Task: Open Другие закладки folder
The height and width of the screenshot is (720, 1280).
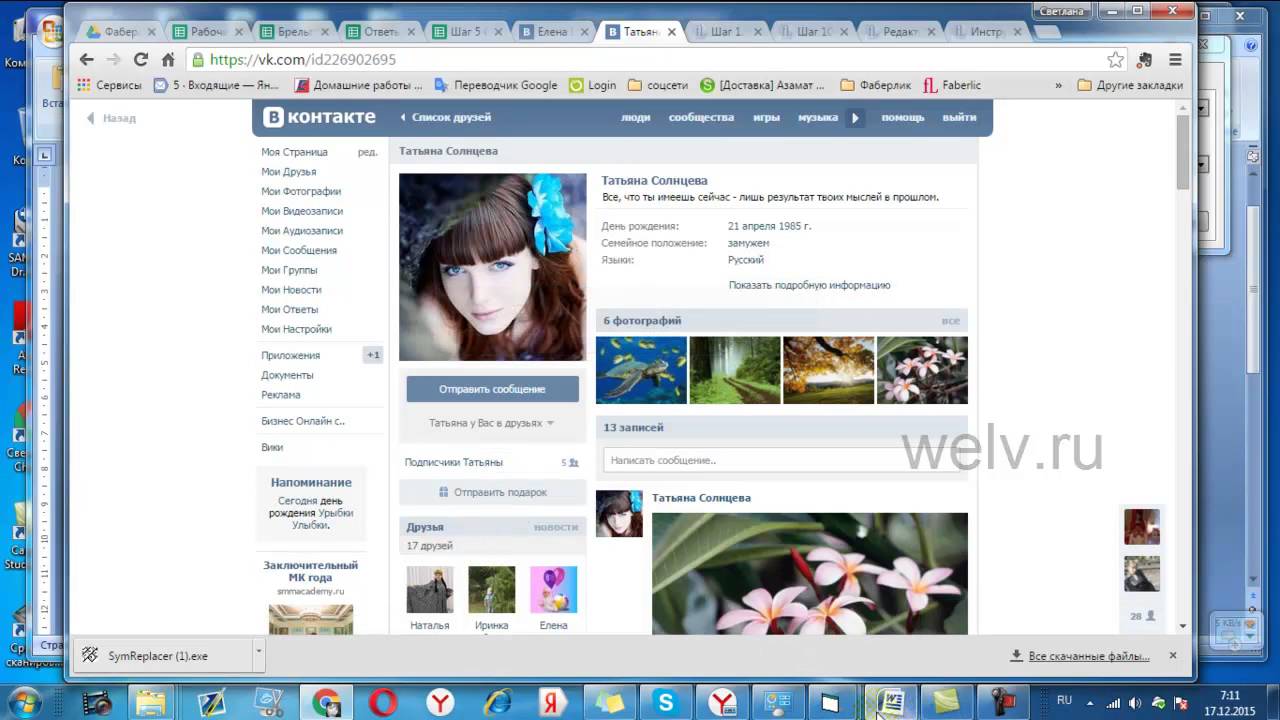Action: click(1130, 85)
